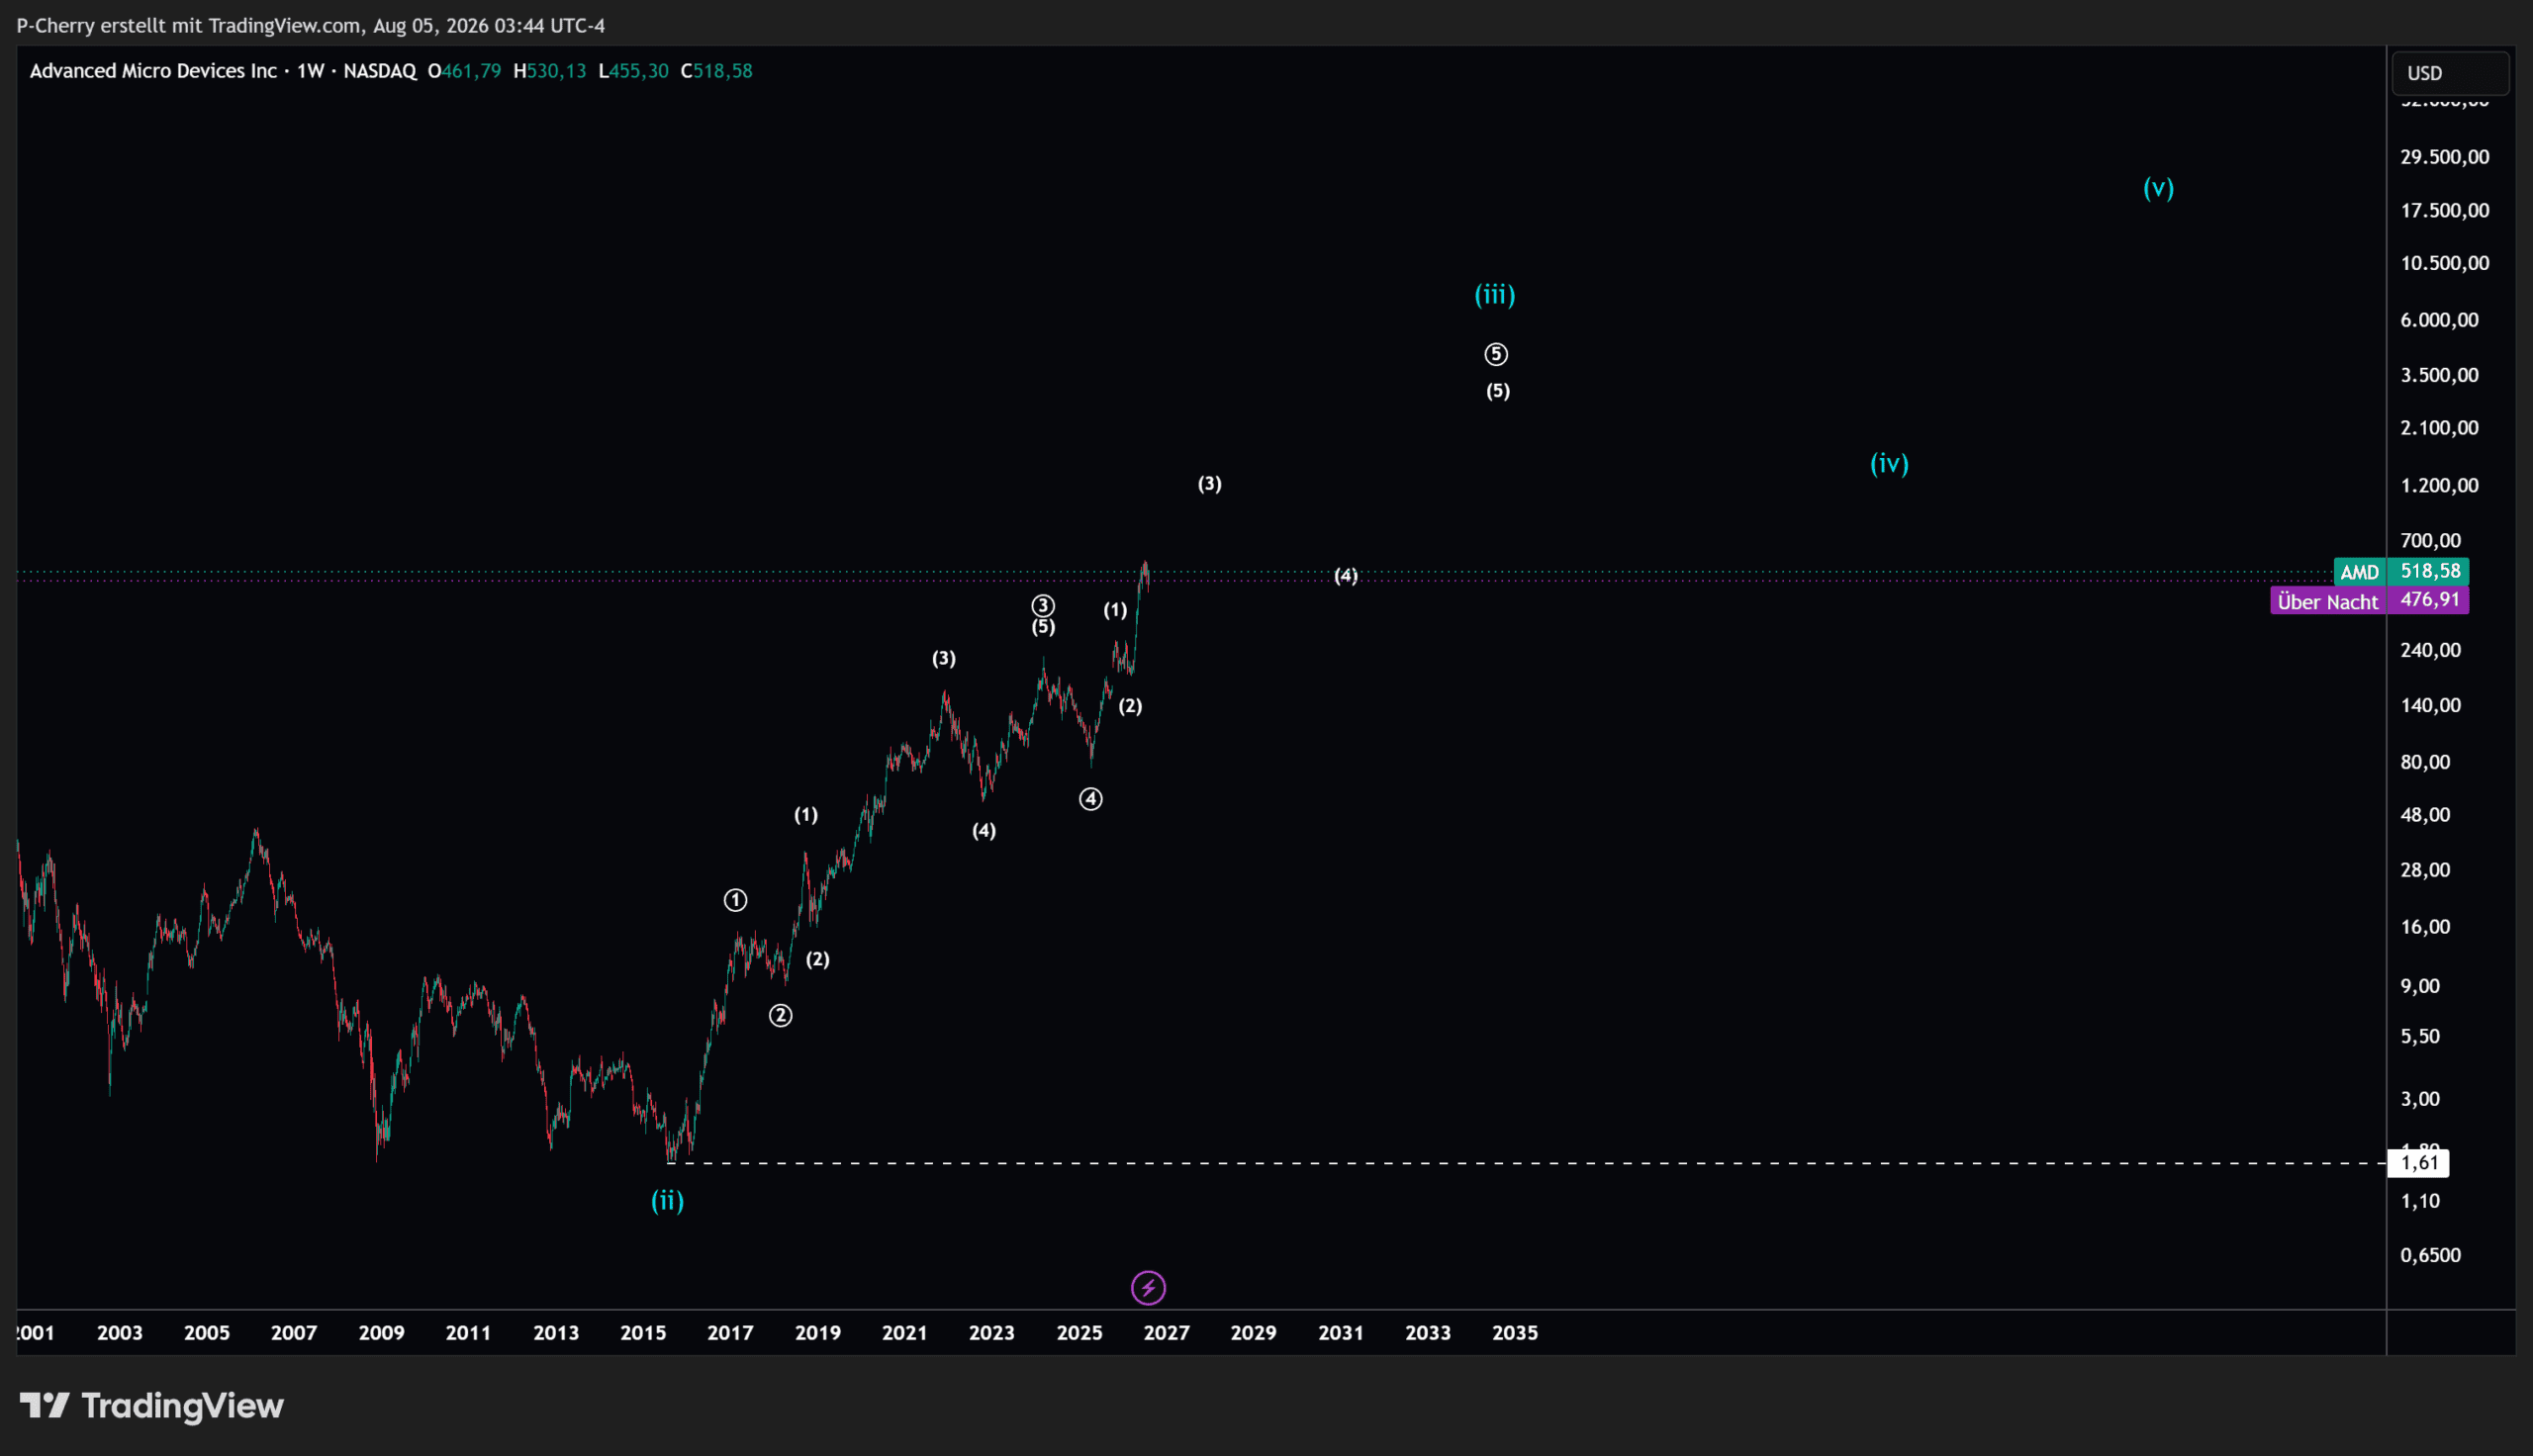
Task: Click the 2011 label on the time axis
Action: [468, 1333]
